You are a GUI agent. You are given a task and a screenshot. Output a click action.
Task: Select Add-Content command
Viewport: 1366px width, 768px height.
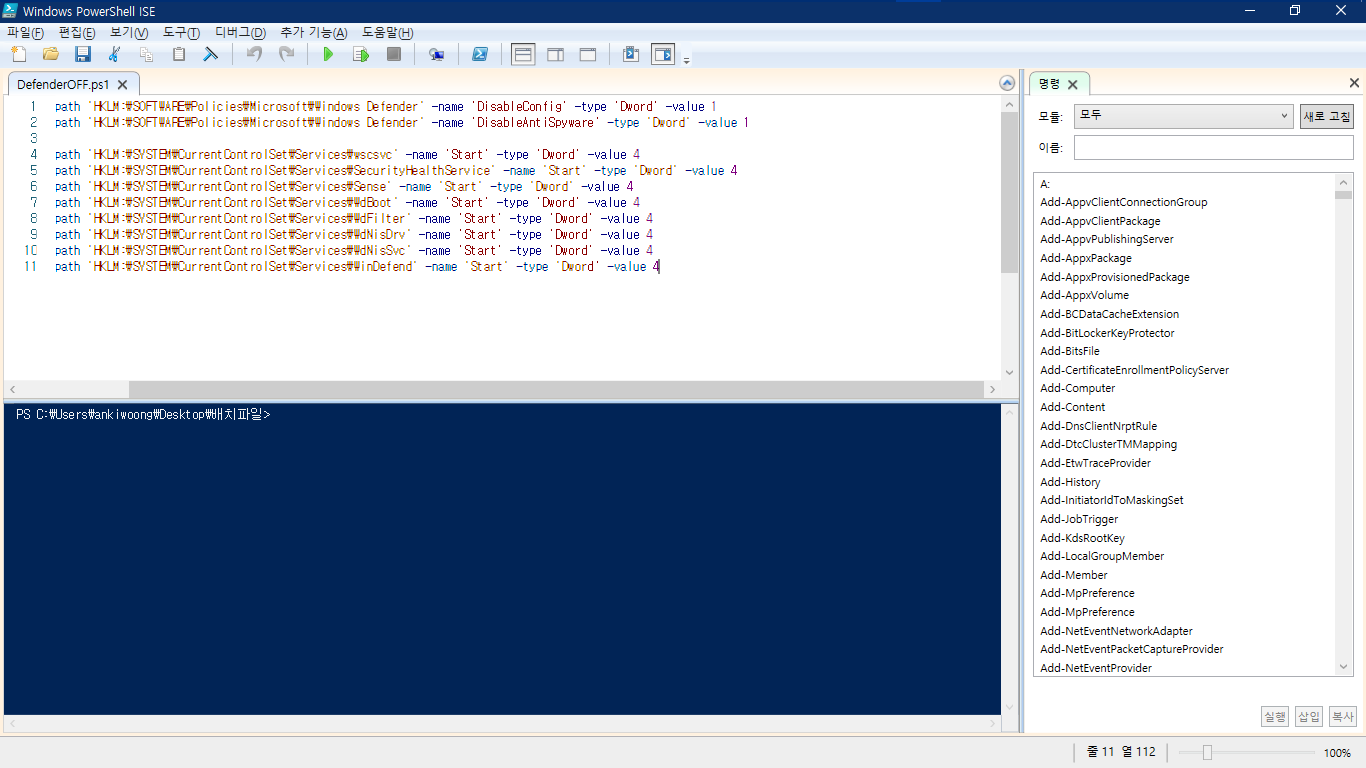1072,407
